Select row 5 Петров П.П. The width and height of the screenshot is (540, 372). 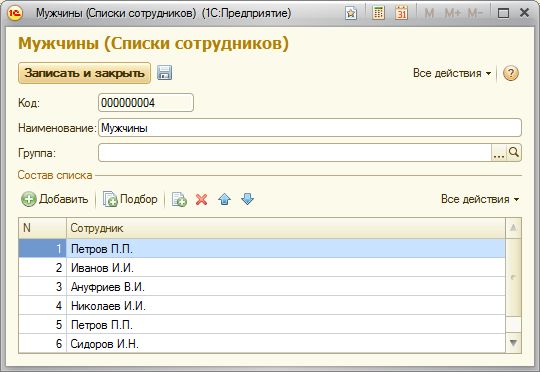click(x=262, y=324)
